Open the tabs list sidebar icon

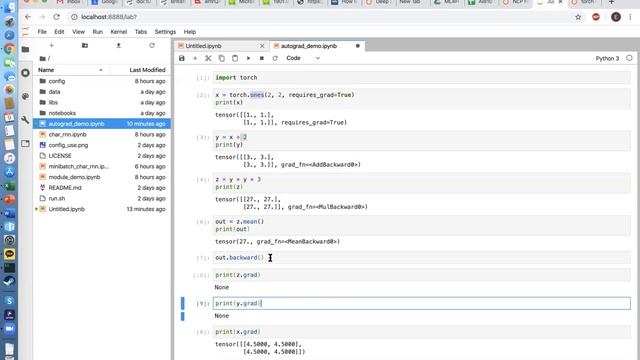(25, 144)
